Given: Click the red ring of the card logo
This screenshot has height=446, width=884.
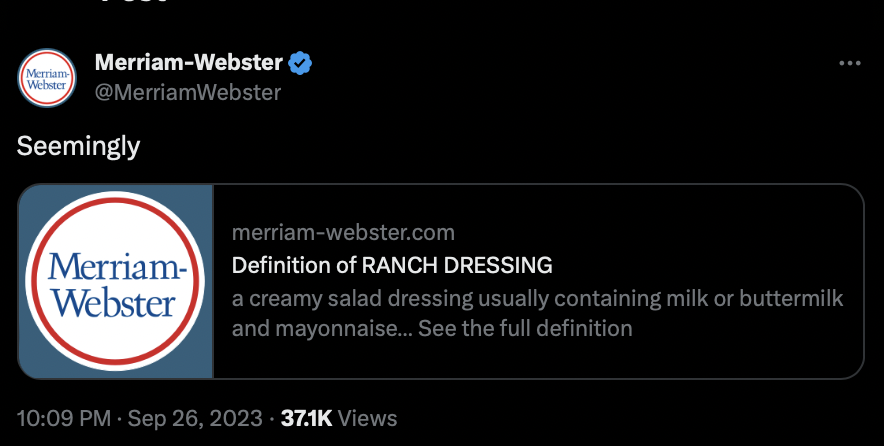Looking at the screenshot, I should (x=115, y=198).
